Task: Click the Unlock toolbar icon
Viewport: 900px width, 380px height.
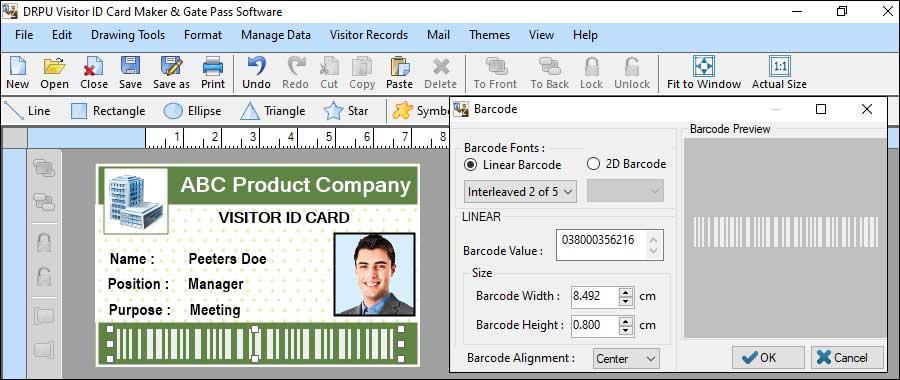Action: [632, 72]
